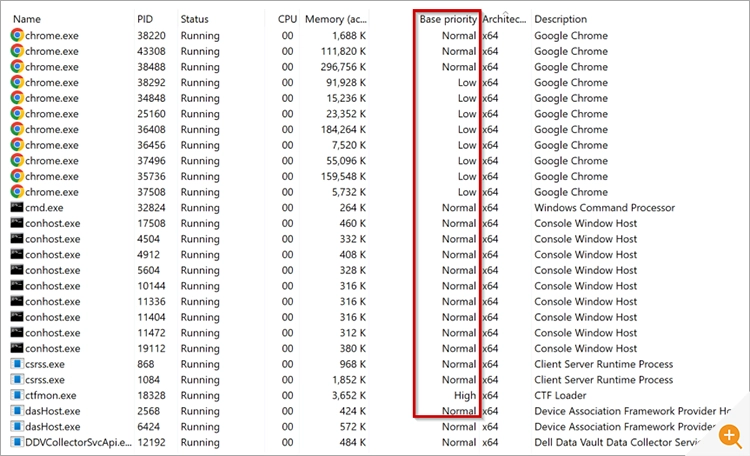
Task: Click the Name column header
Action: tap(27, 19)
